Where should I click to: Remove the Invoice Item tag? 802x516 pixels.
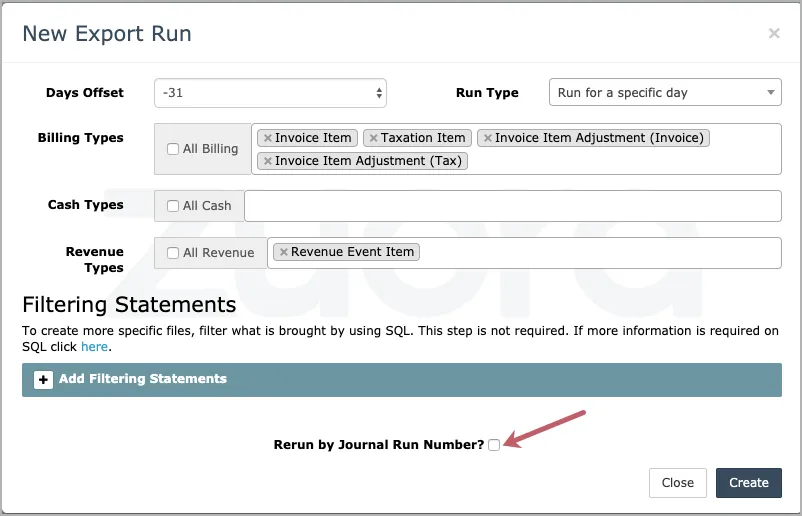point(268,138)
